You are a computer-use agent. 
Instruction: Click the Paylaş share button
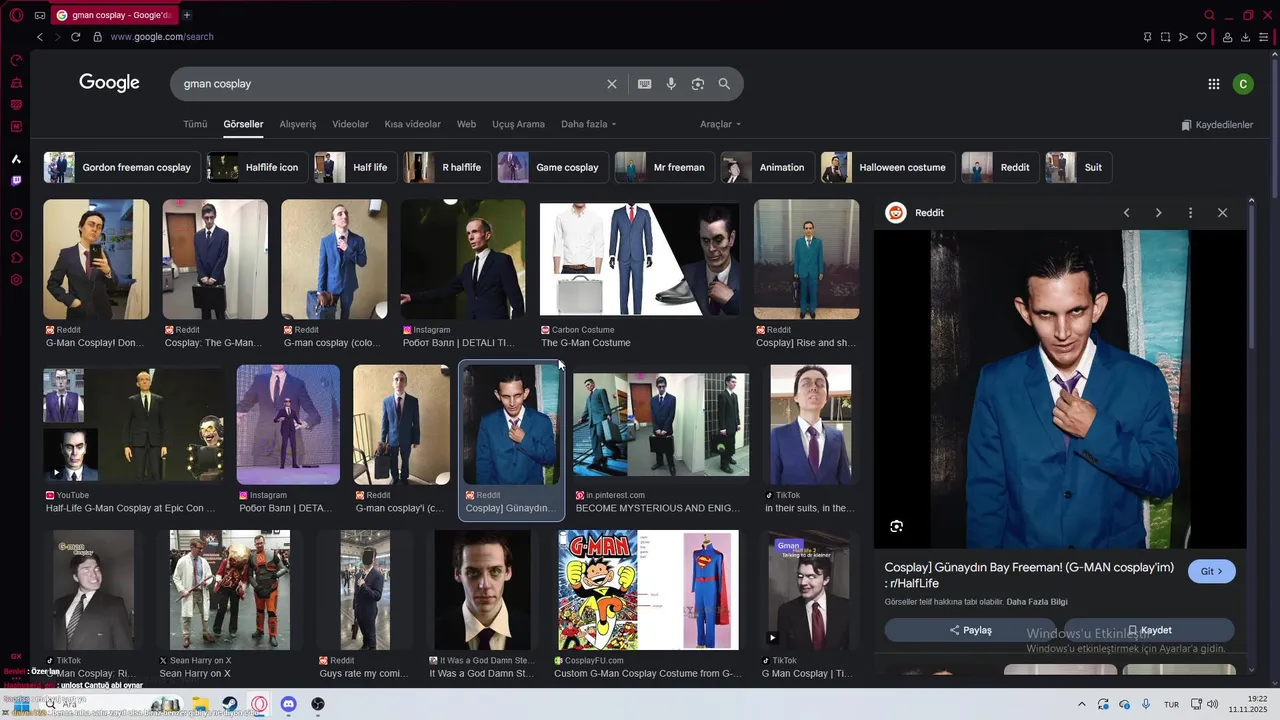970,630
